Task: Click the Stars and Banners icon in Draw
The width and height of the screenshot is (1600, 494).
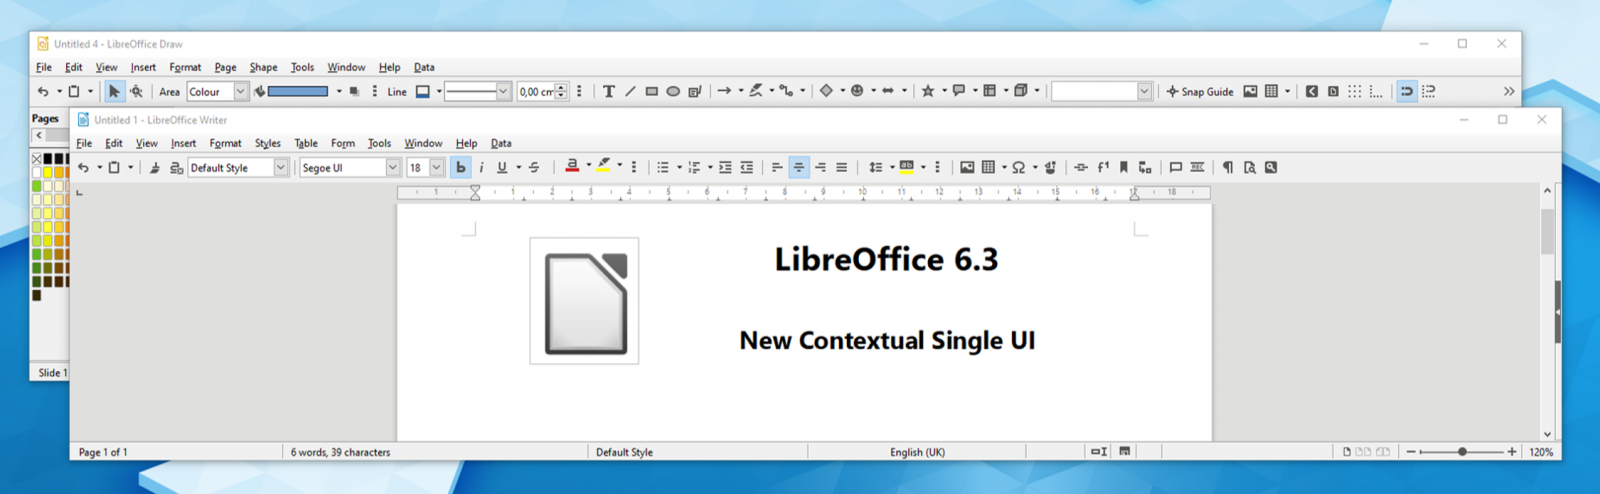Action: point(928,91)
